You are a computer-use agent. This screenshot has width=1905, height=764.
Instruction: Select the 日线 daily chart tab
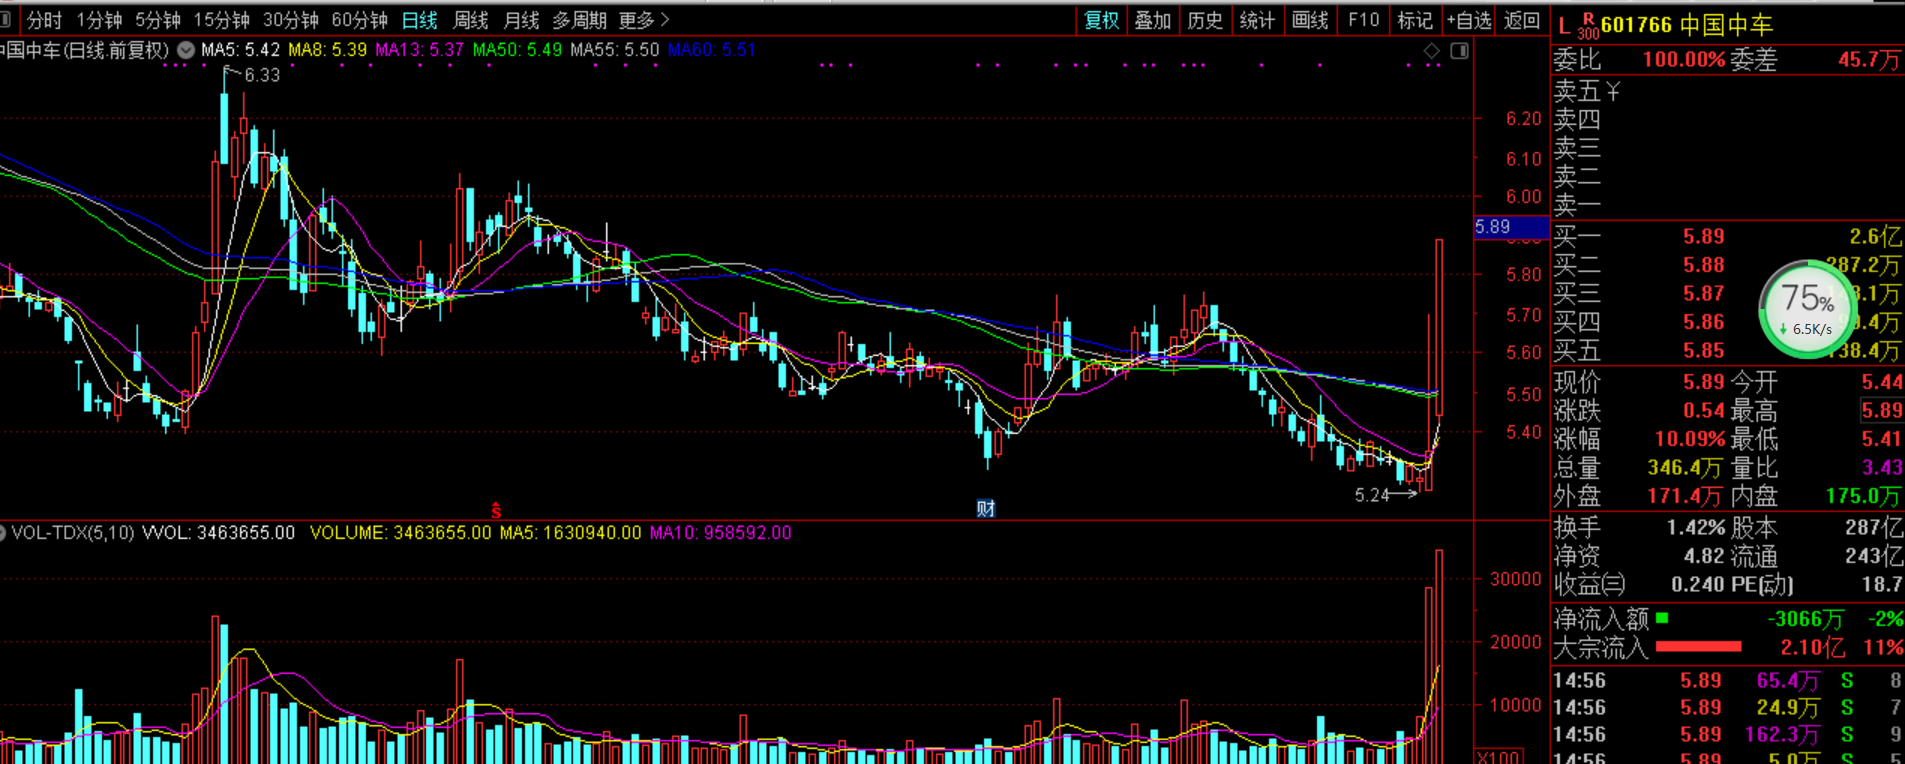coord(420,20)
